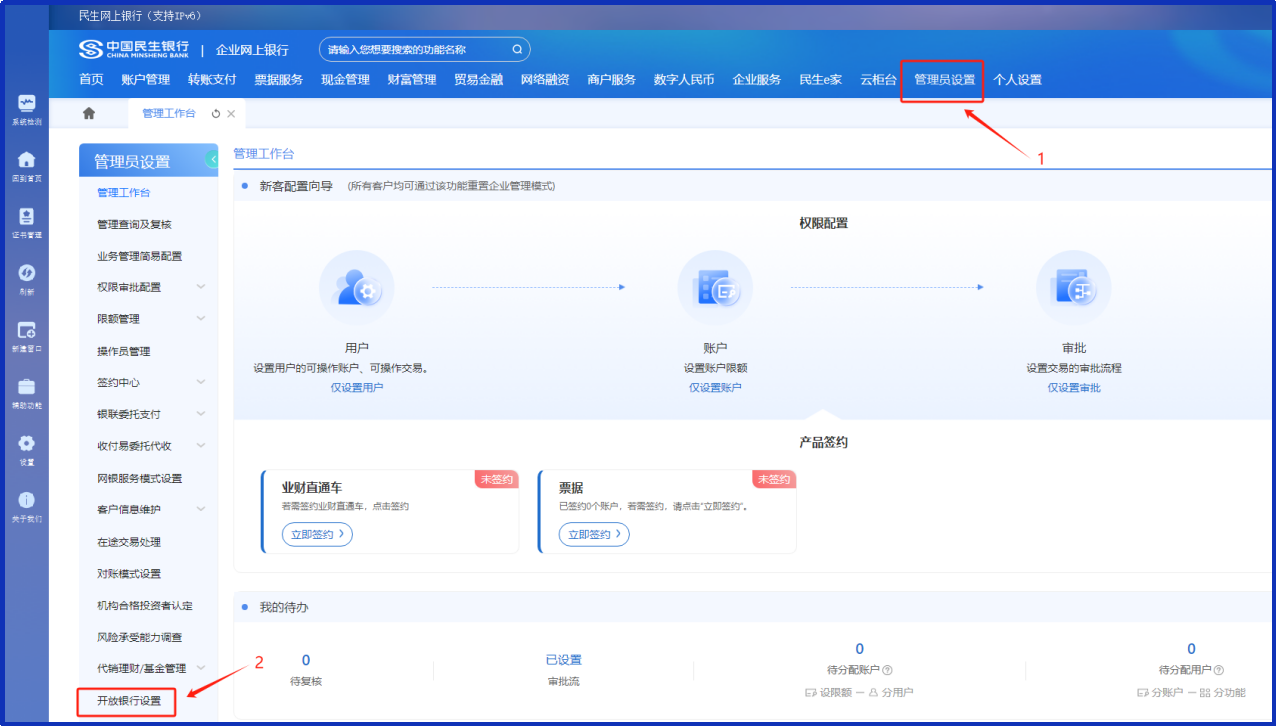Open a new window via 新建窗口 icon
The height and width of the screenshot is (726, 1276).
point(26,330)
